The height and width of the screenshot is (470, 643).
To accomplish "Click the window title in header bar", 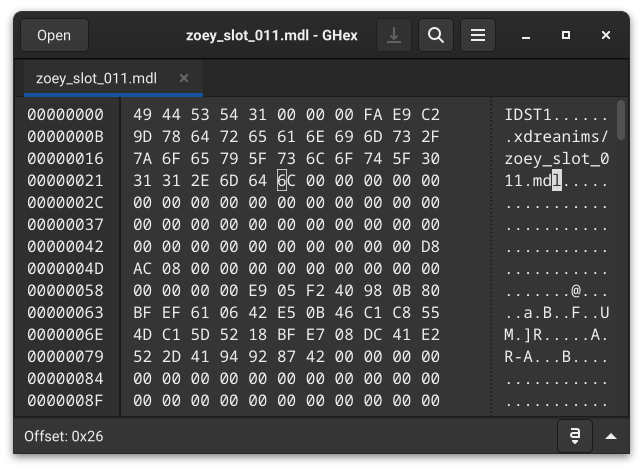I will [266, 36].
